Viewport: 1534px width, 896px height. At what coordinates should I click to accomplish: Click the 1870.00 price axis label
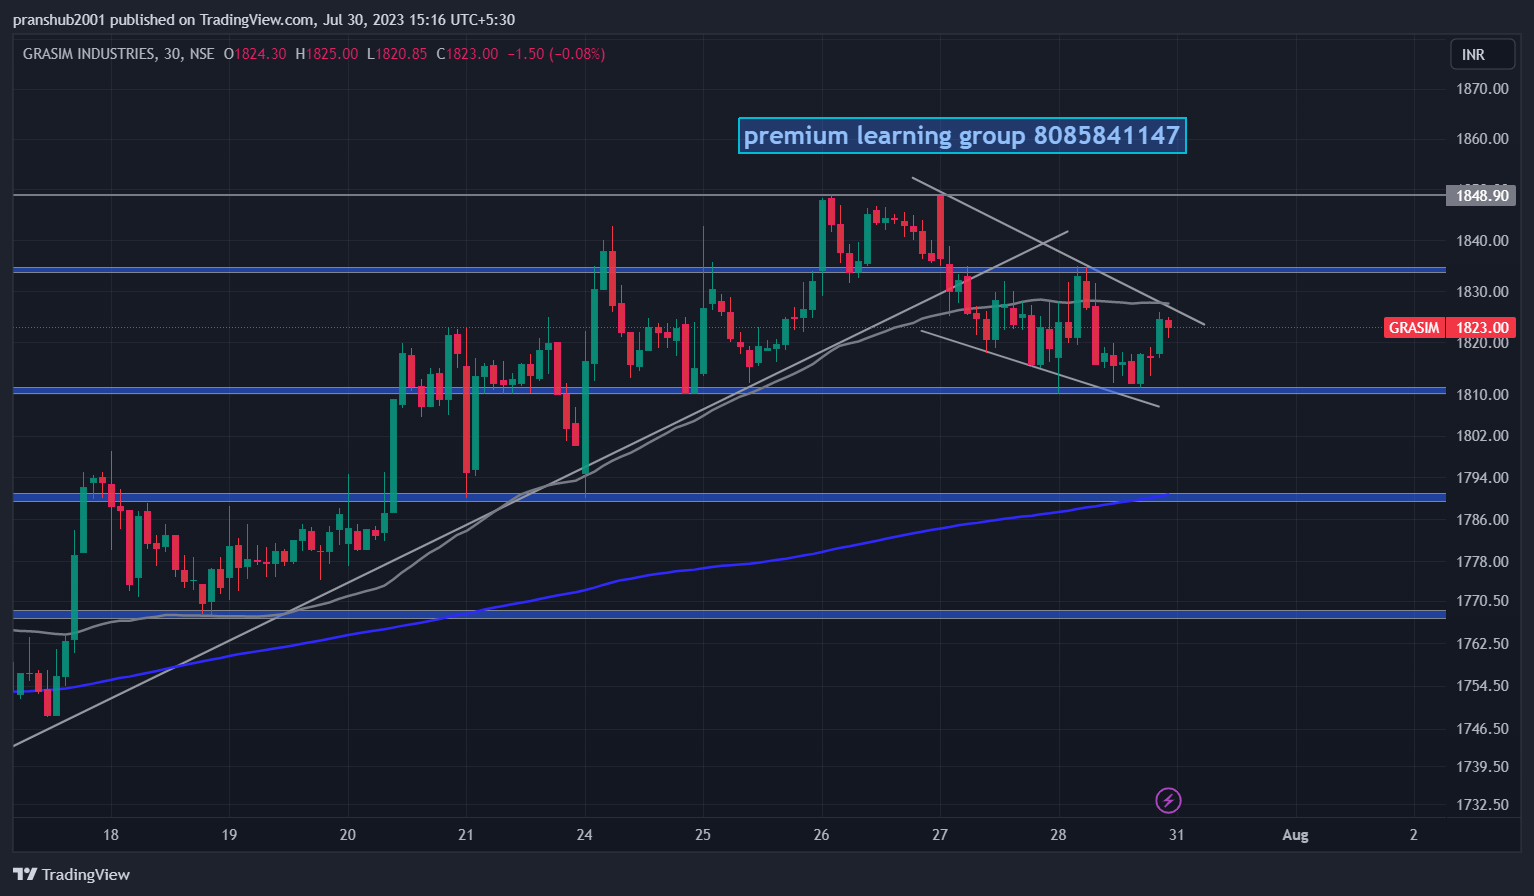click(x=1482, y=88)
